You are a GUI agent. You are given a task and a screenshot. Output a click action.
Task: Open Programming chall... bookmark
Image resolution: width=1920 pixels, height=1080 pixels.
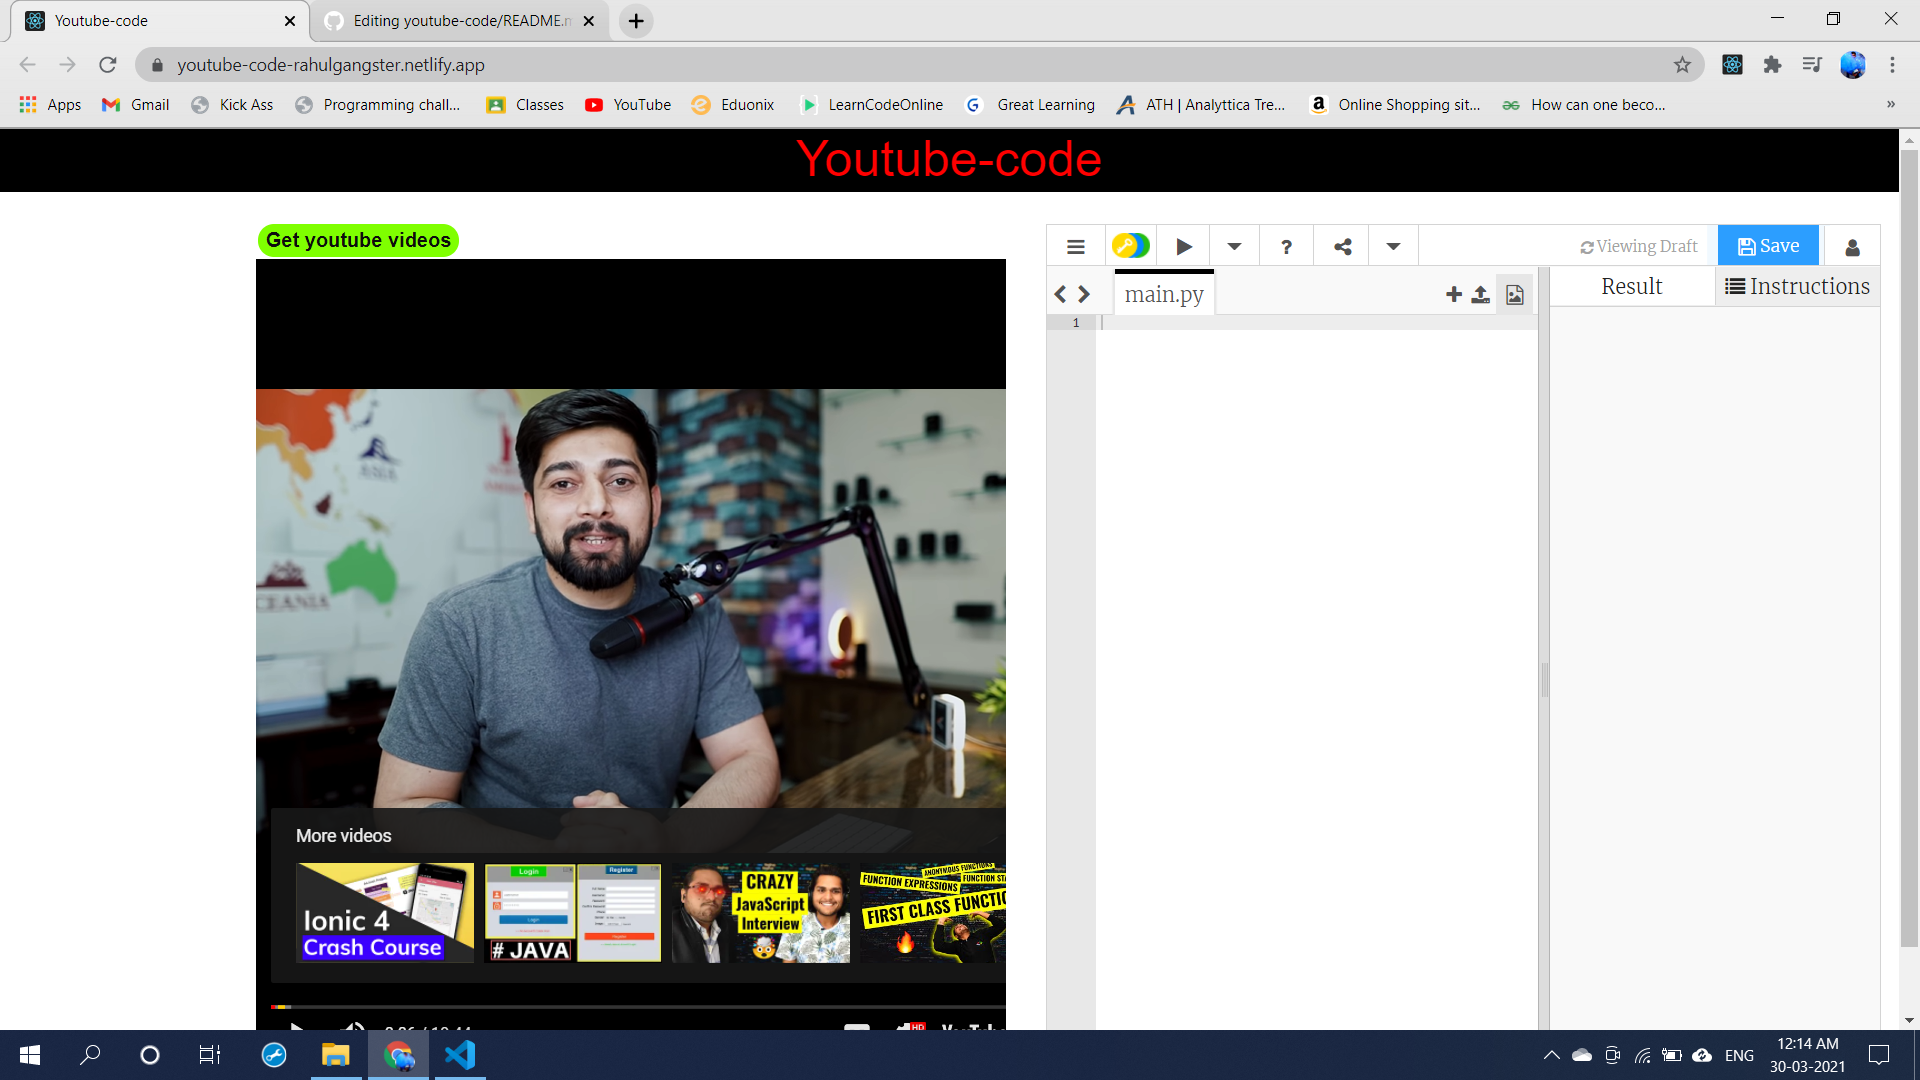pyautogui.click(x=378, y=105)
